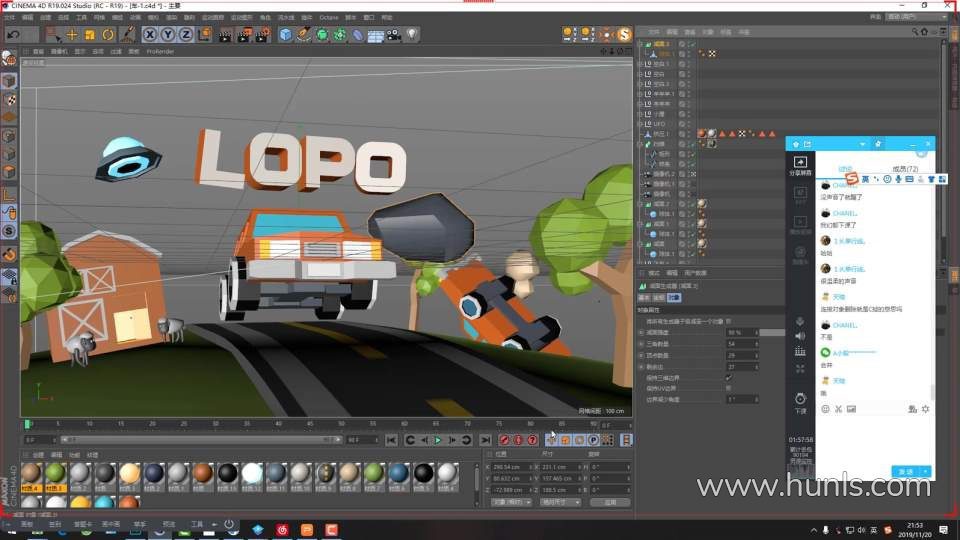The width and height of the screenshot is (960, 540).
Task: Open the object coordinate system dropdown
Action: pyautogui.click(x=513, y=502)
